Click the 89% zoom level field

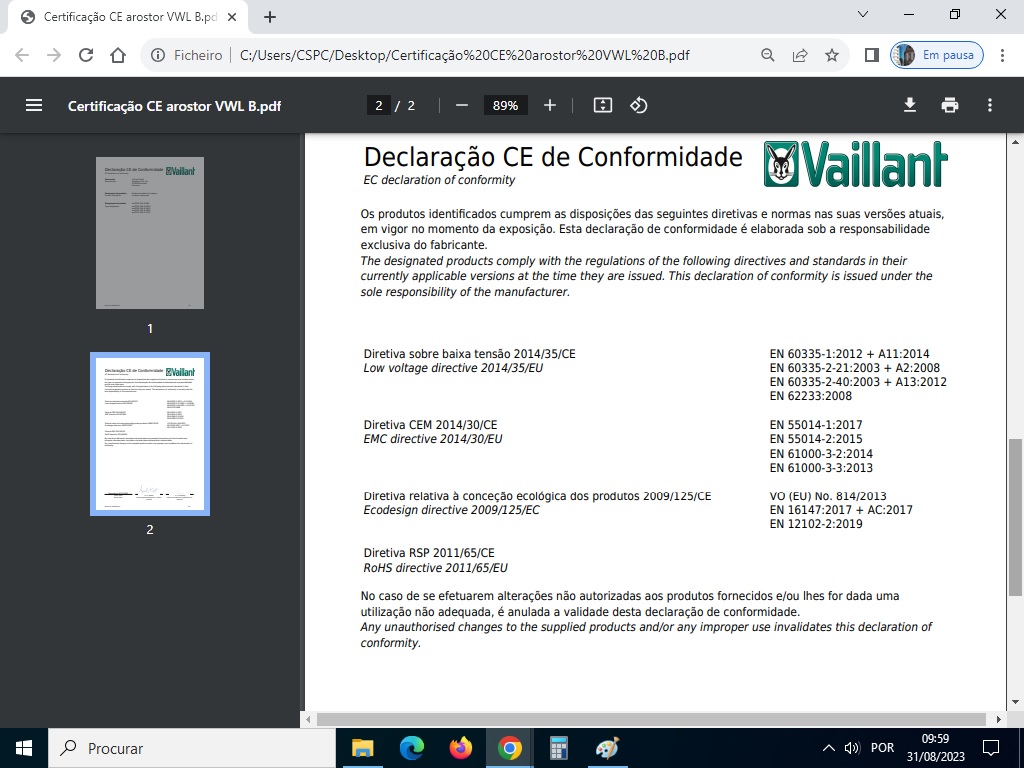pos(505,105)
